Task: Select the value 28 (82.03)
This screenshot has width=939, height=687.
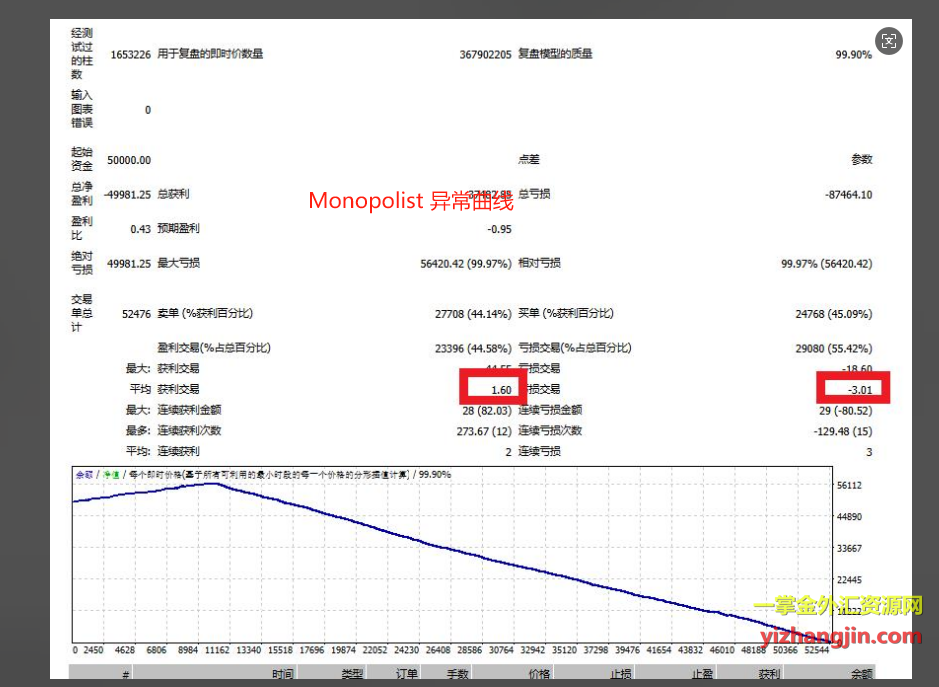Action: [x=487, y=411]
